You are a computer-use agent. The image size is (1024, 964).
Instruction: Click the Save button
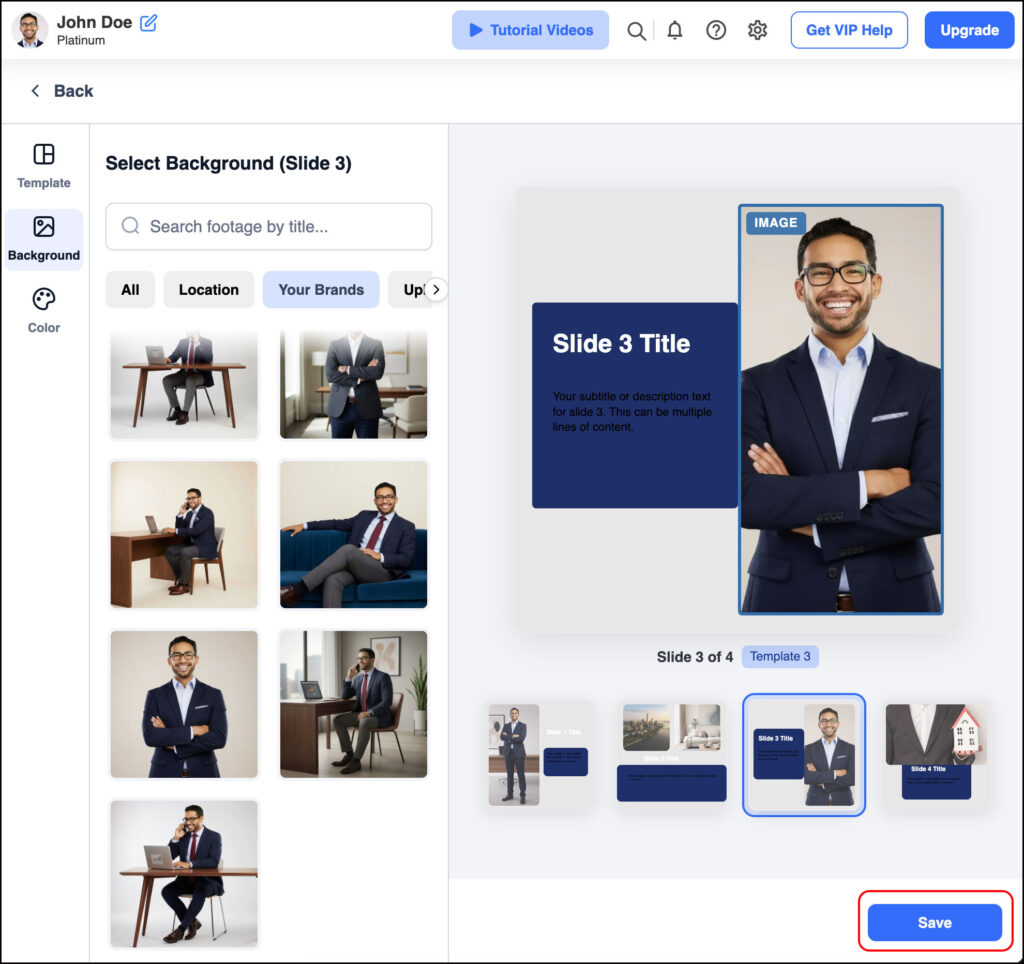pos(934,922)
